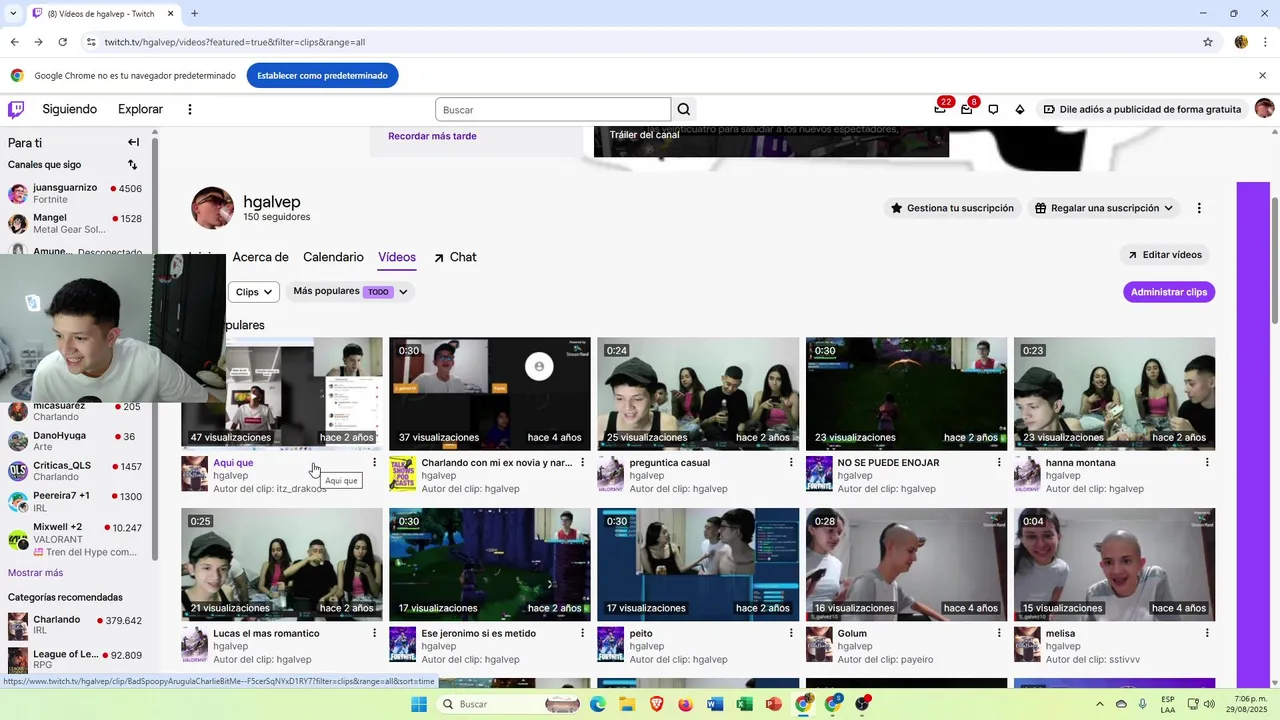Open options for clip Aqui que
This screenshot has width=1280, height=720.
point(375,463)
